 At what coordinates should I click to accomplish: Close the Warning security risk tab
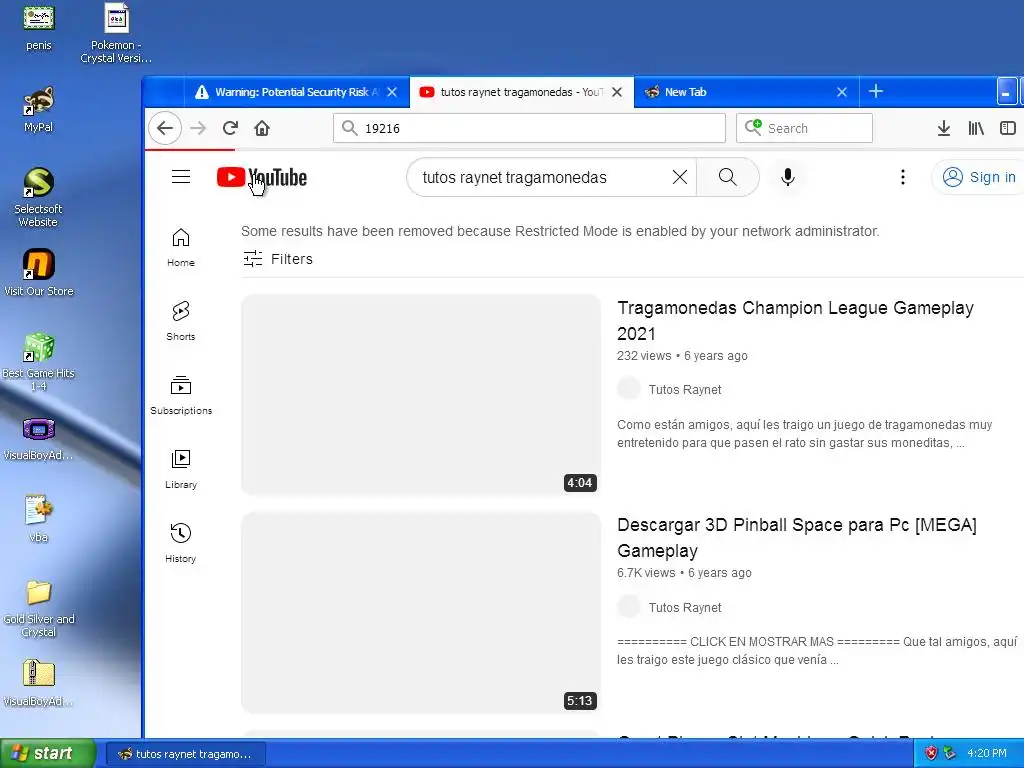pyautogui.click(x=392, y=92)
